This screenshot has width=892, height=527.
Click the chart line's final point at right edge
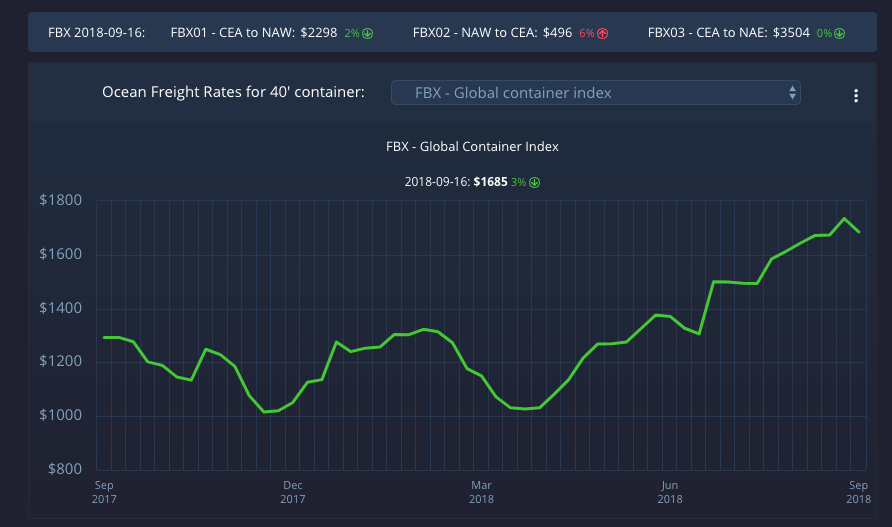point(860,232)
